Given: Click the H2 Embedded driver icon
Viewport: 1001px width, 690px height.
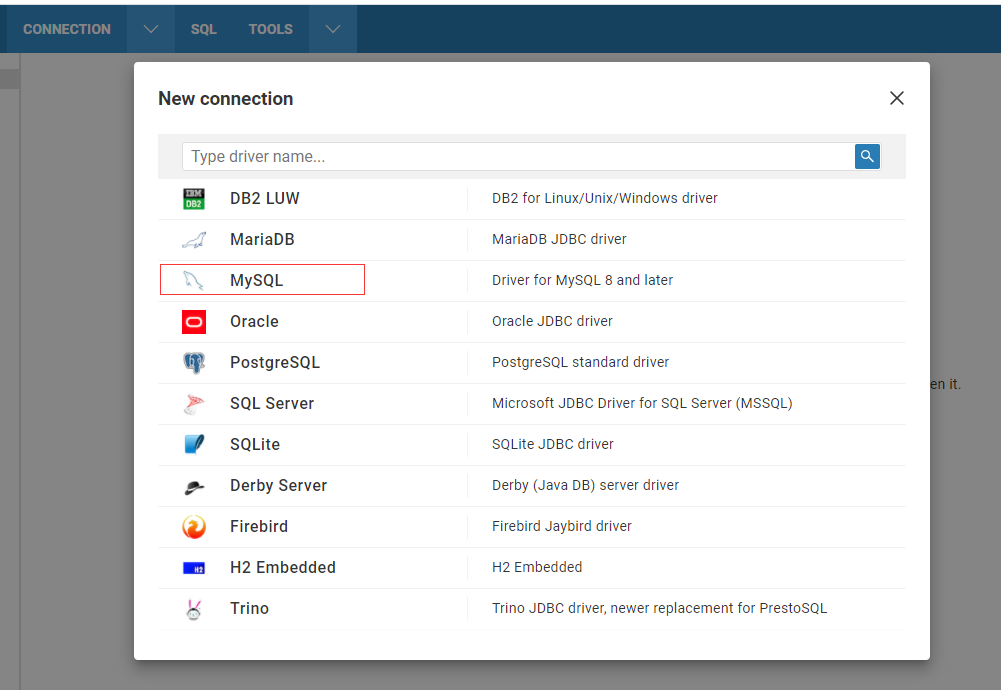Looking at the screenshot, I should [x=195, y=567].
